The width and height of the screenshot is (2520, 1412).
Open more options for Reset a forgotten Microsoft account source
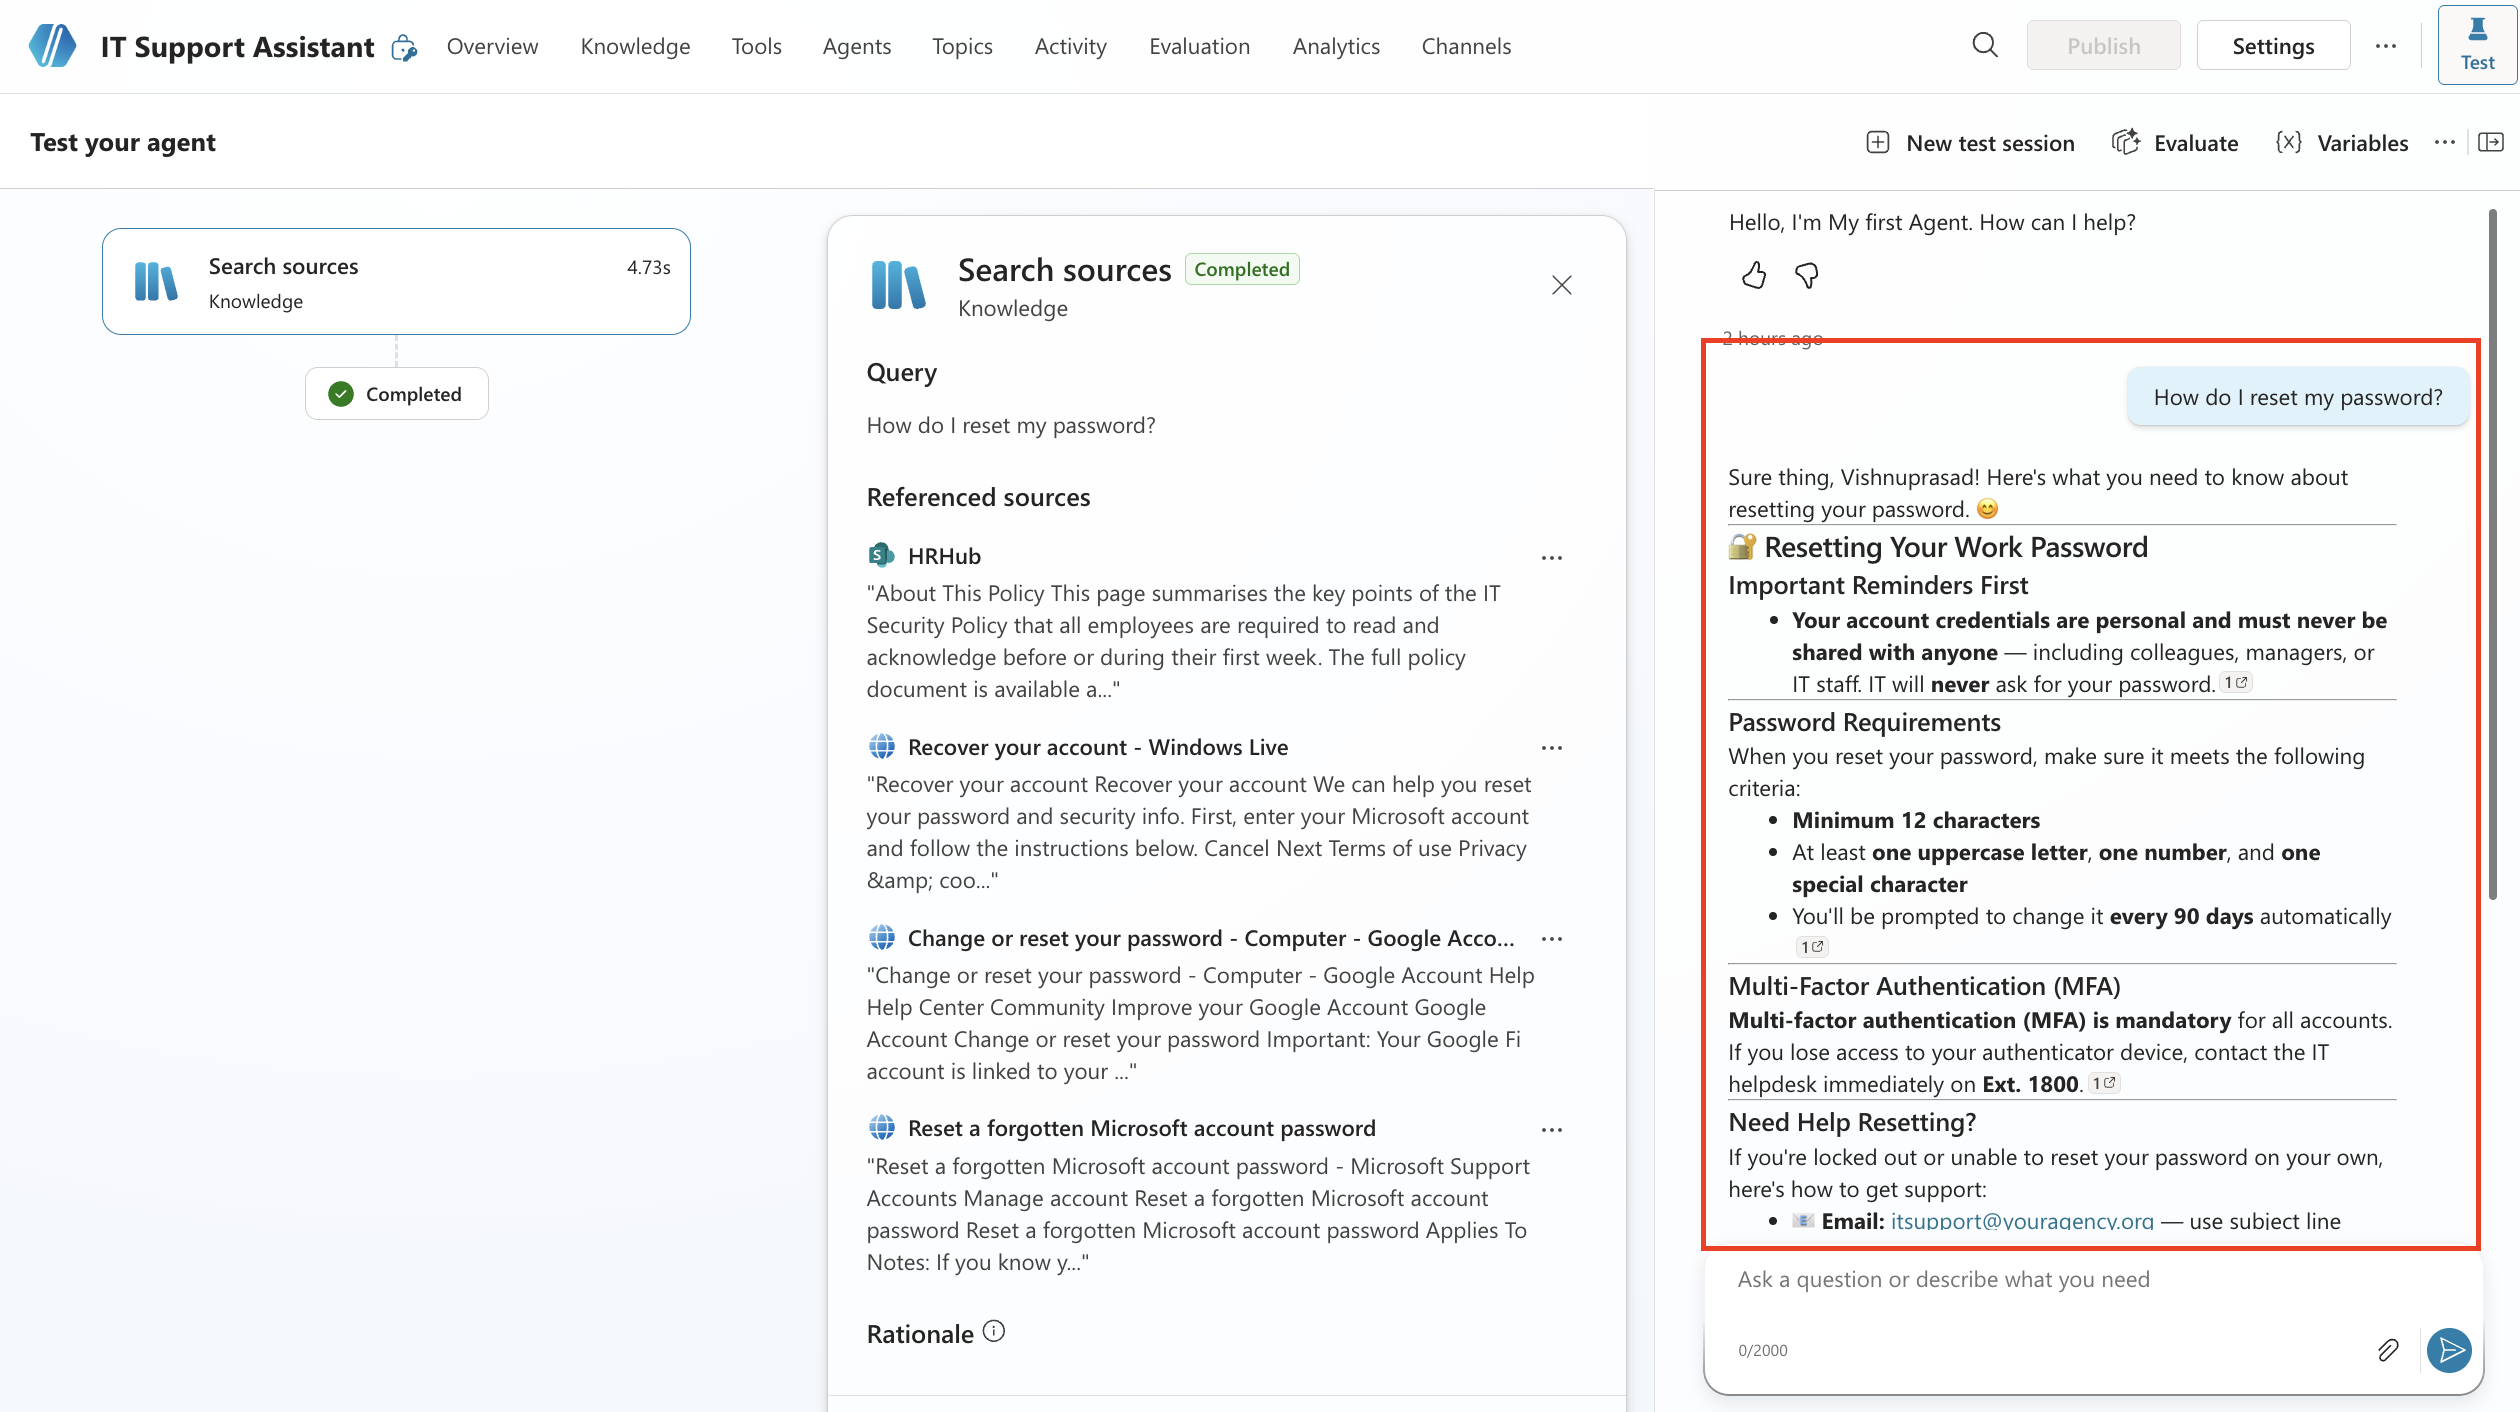pos(1552,1130)
